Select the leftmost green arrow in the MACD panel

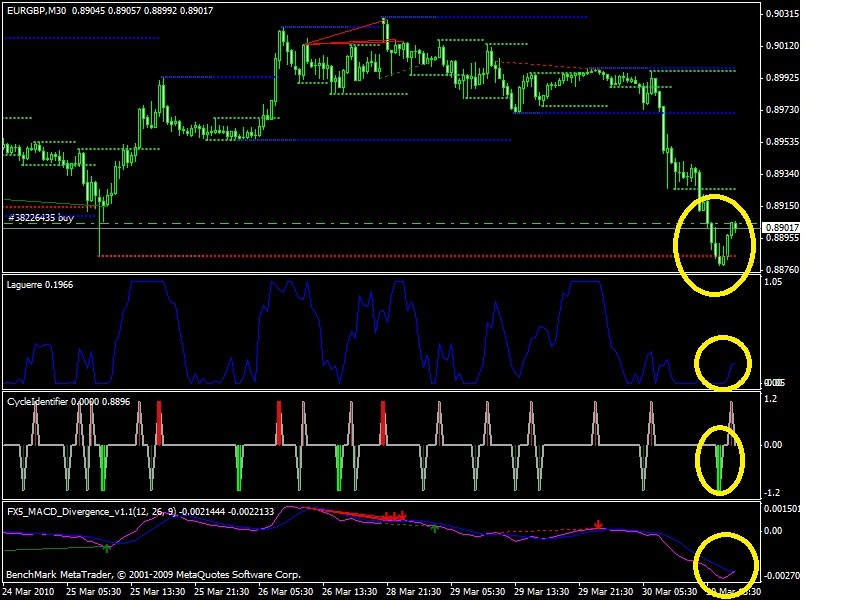coord(107,547)
